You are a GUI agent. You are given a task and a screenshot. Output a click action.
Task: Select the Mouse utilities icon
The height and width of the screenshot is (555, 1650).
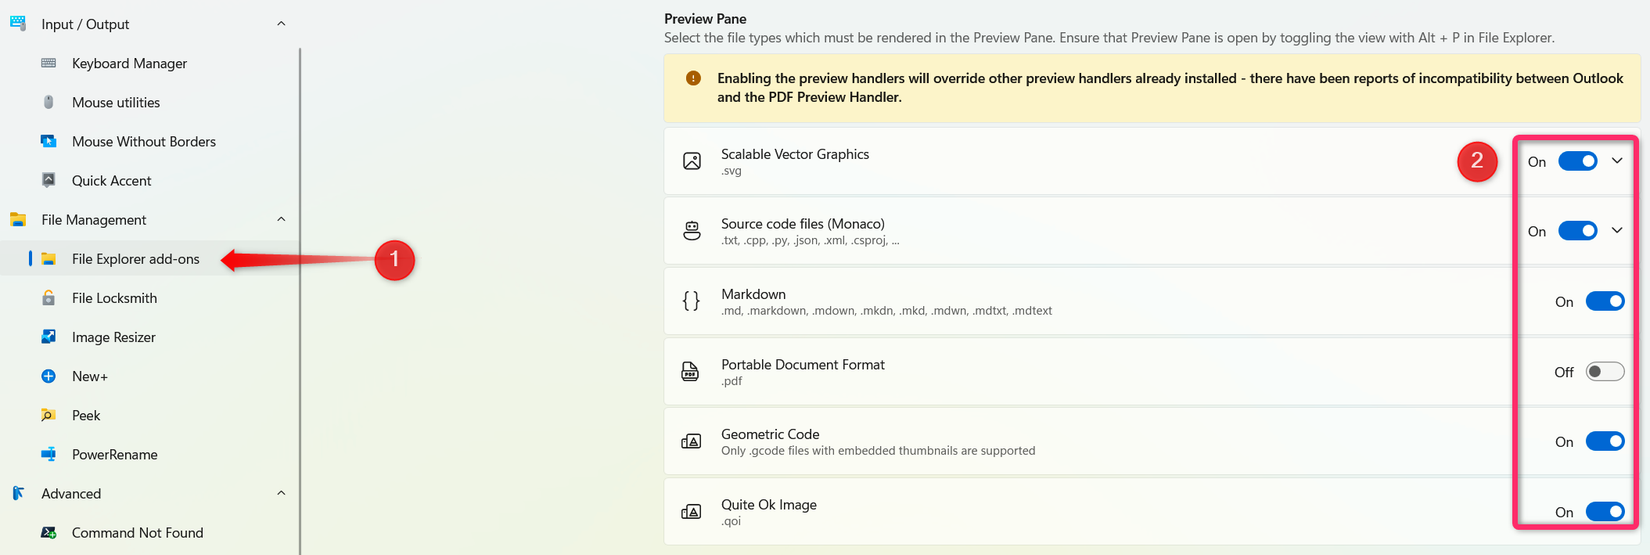click(48, 102)
